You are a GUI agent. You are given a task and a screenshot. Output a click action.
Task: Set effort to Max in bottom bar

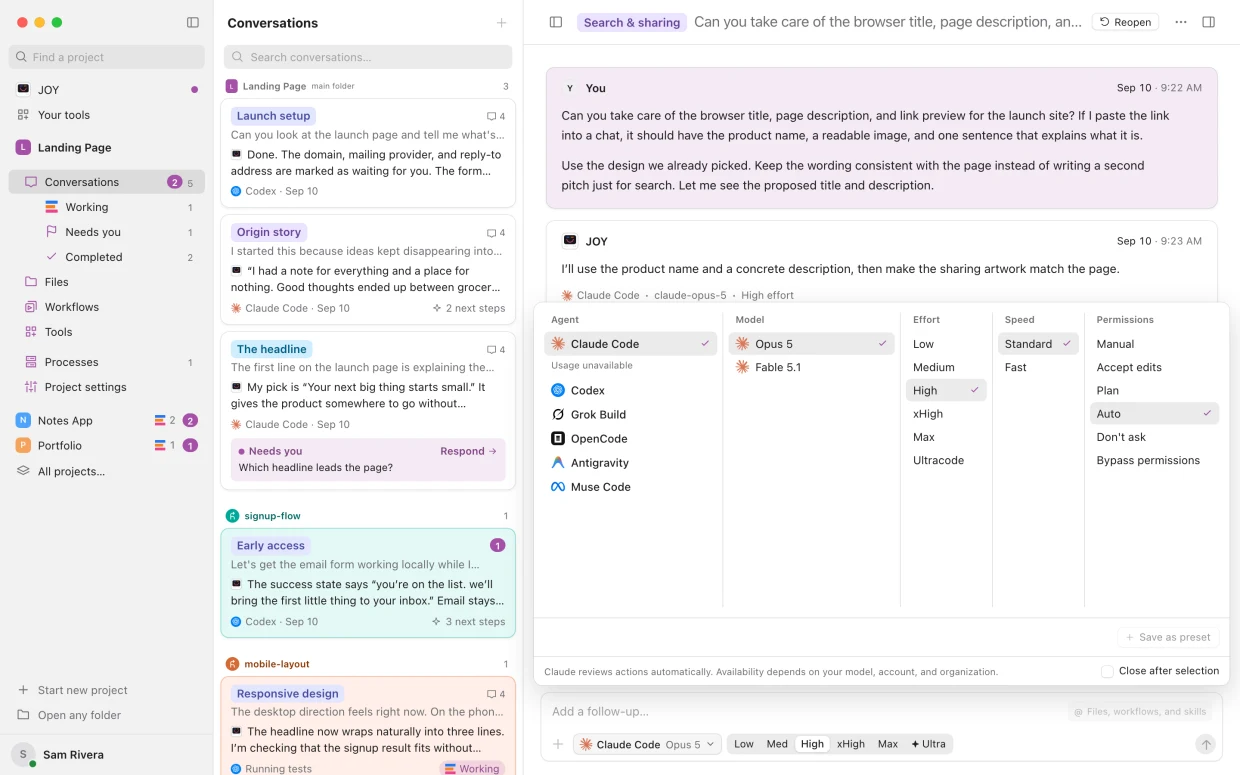(x=888, y=744)
